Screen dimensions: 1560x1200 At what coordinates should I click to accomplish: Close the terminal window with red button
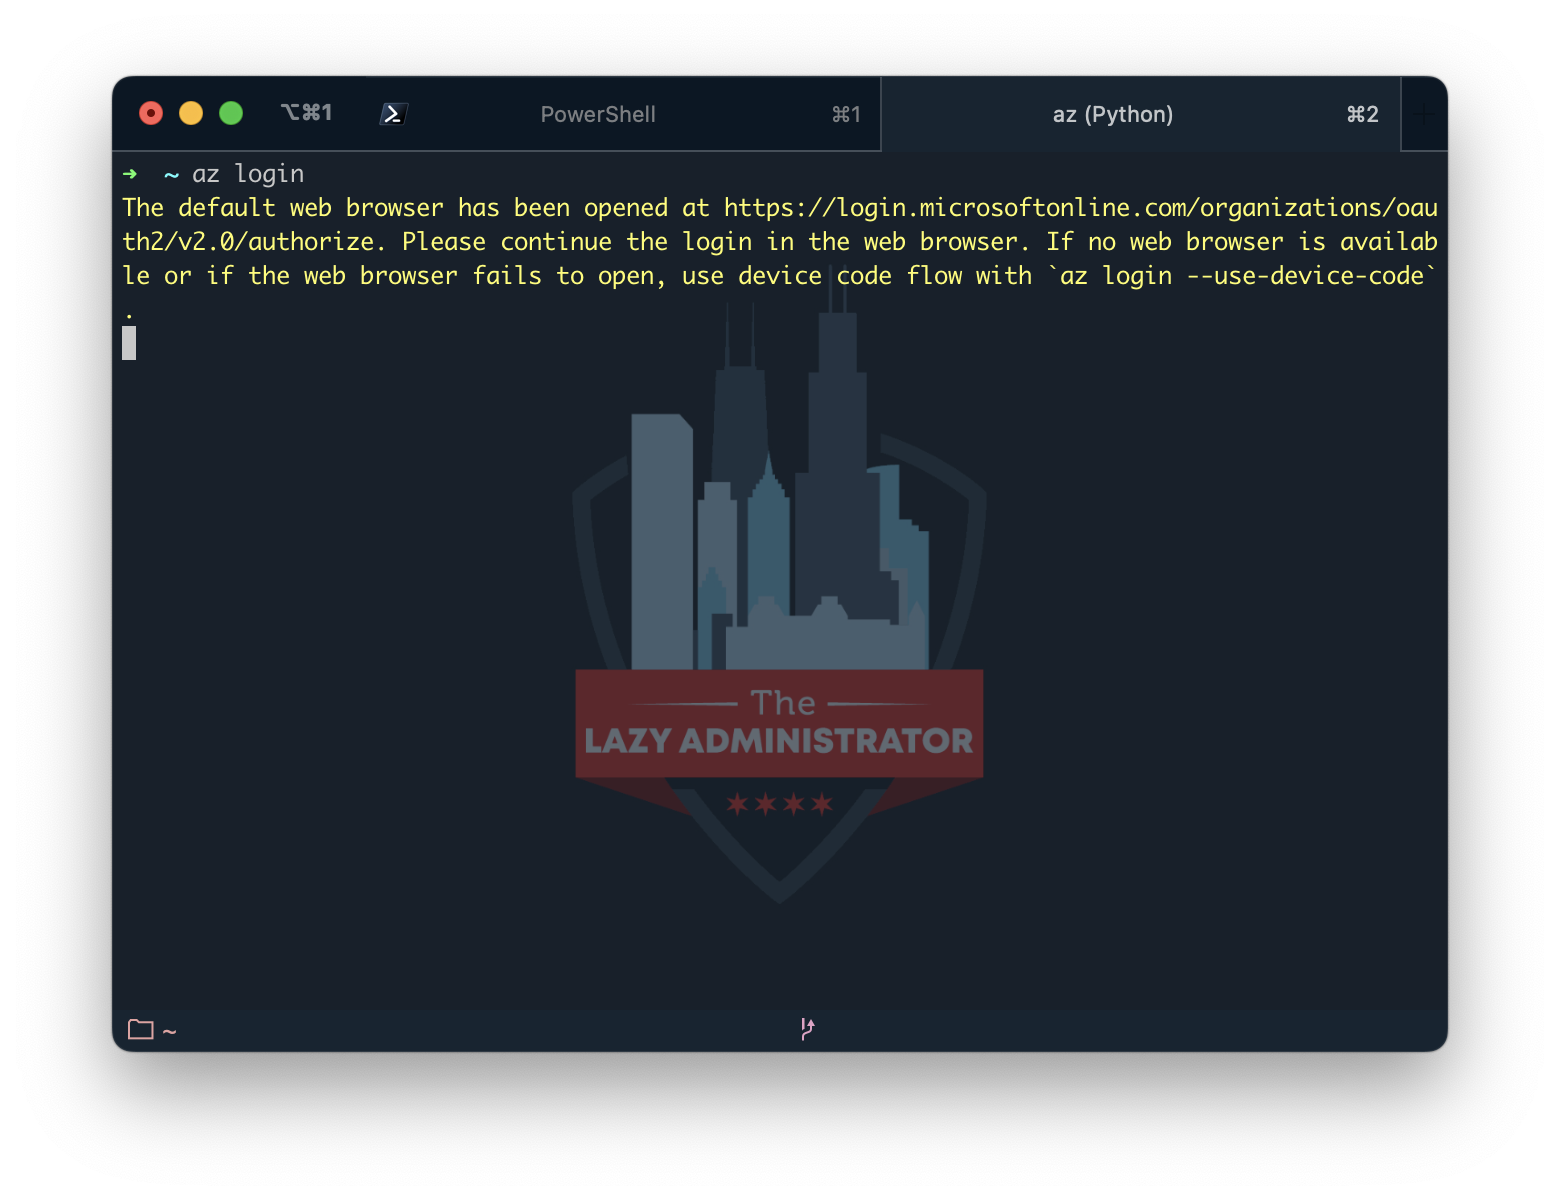tap(151, 113)
